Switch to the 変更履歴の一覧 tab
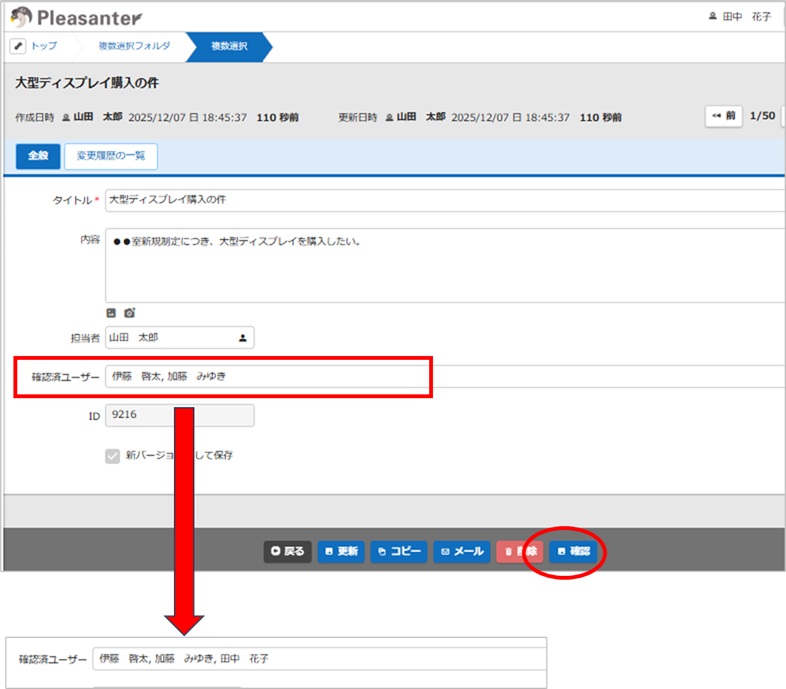 click(111, 156)
